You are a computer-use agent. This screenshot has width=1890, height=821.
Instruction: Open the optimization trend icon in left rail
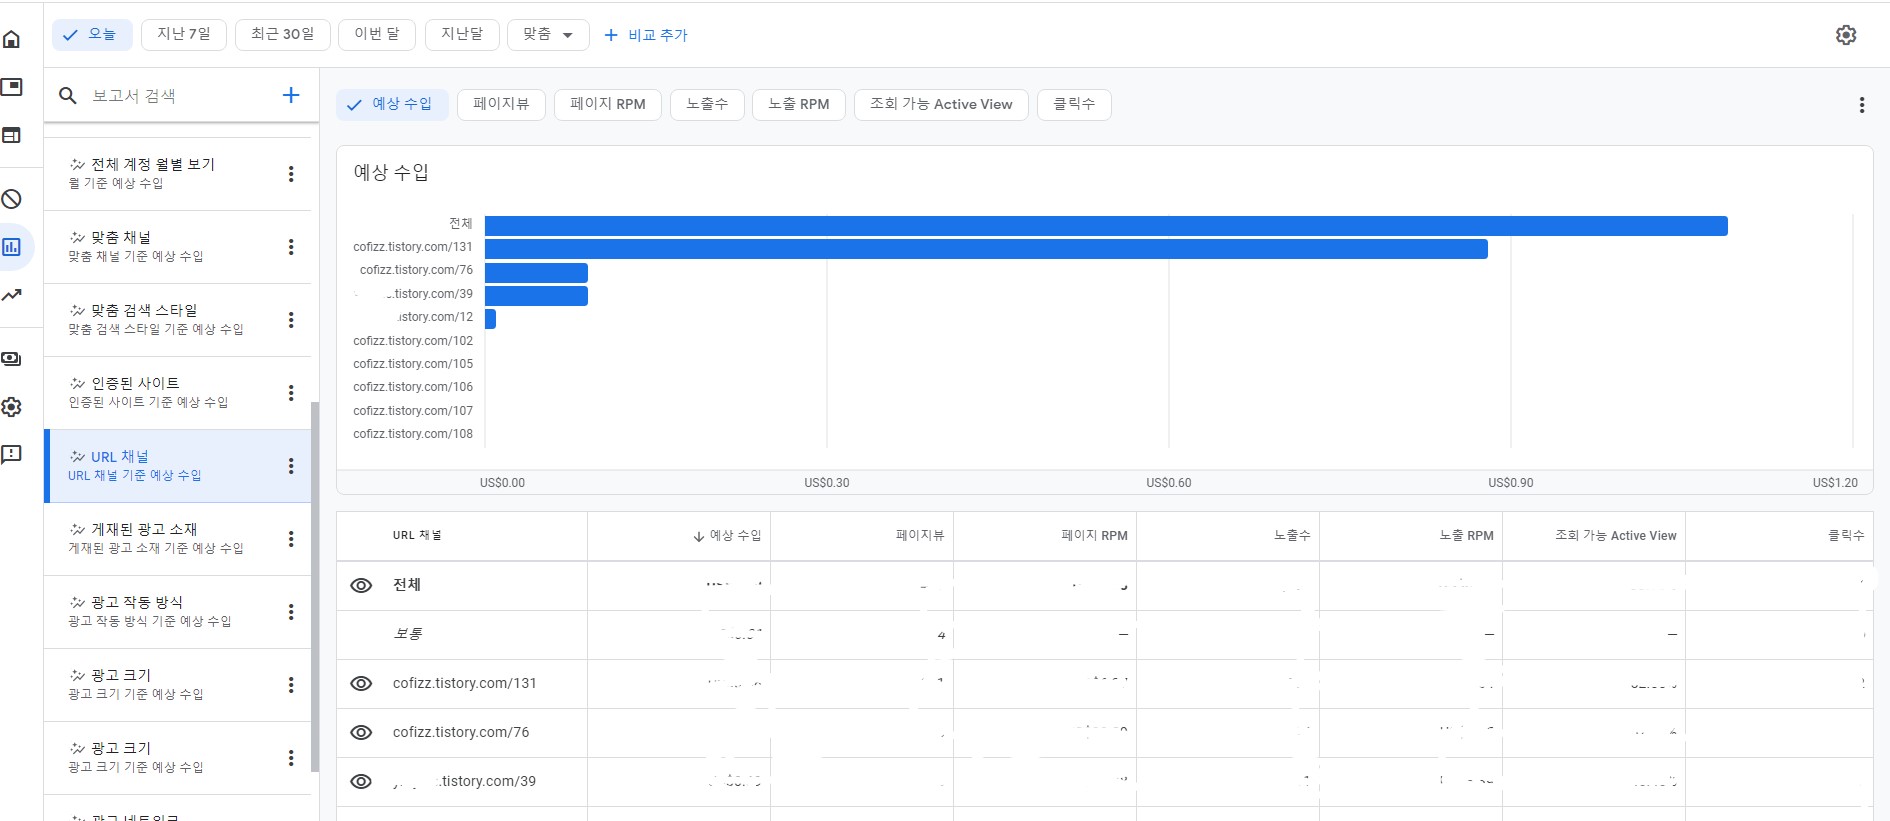(x=12, y=295)
